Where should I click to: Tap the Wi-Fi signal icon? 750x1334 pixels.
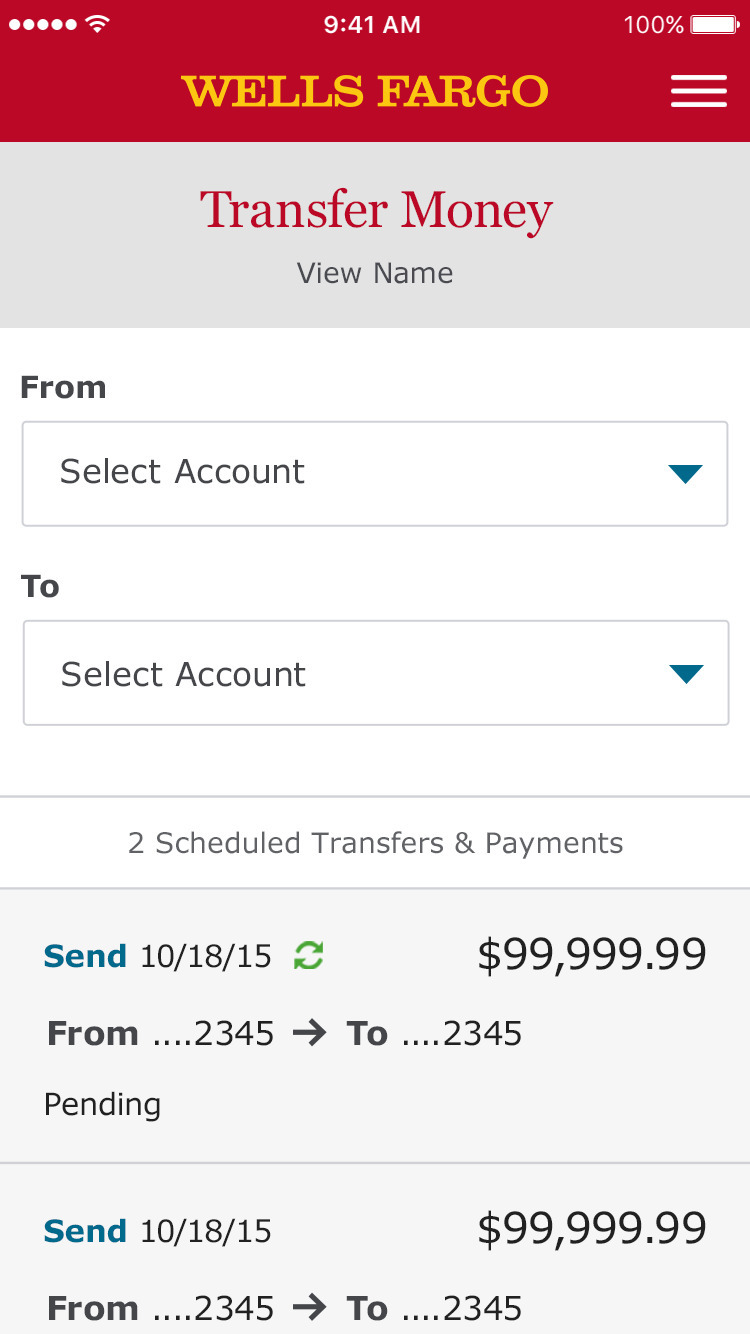pos(97,25)
